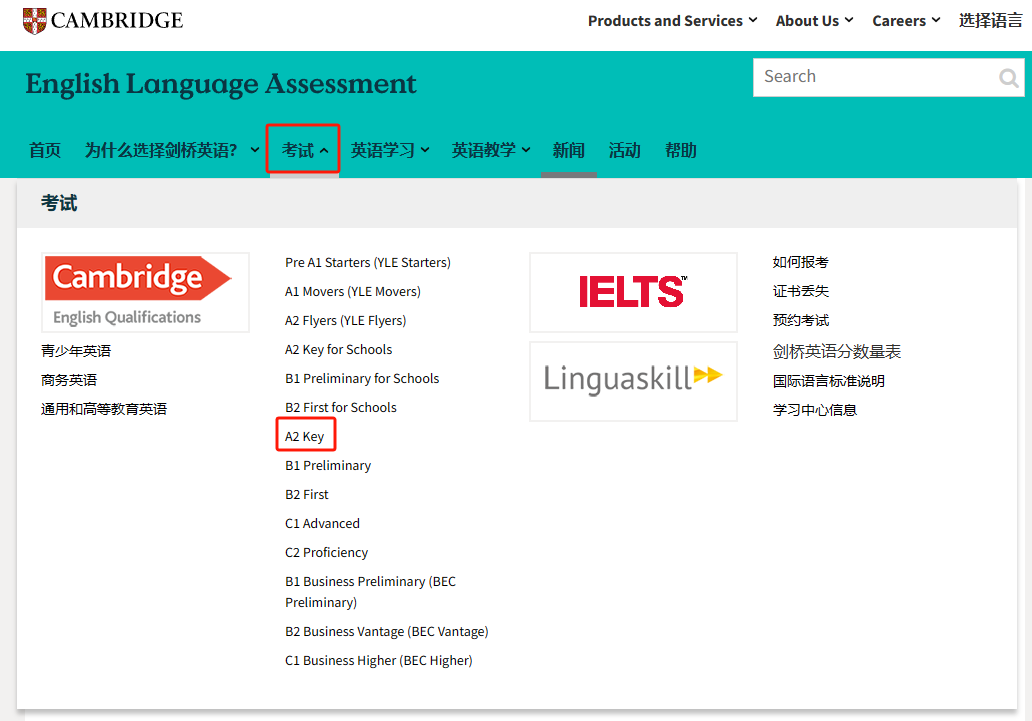1032x721 pixels.
Task: Open A2 Flyers (YLE Flyers)
Action: 346,321
